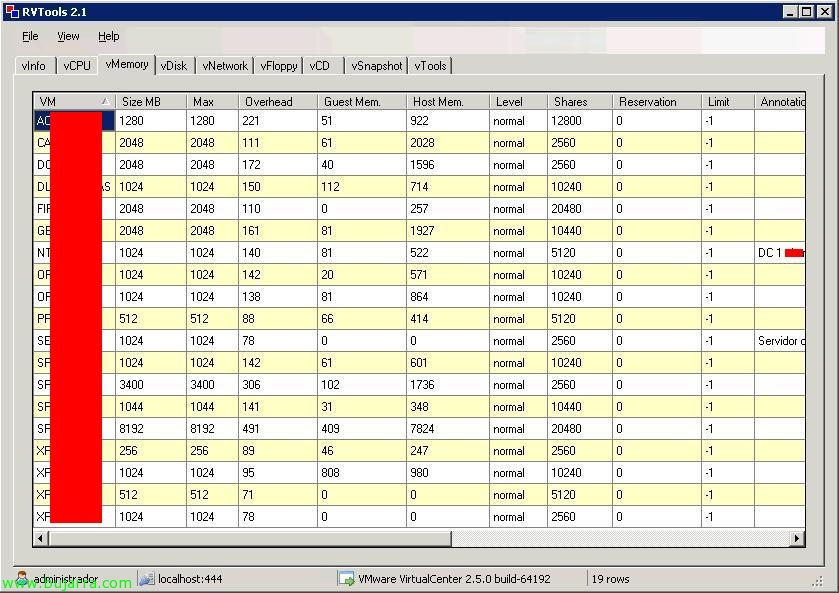
Task: Click the Host Mem. value 348
Action: pos(448,407)
